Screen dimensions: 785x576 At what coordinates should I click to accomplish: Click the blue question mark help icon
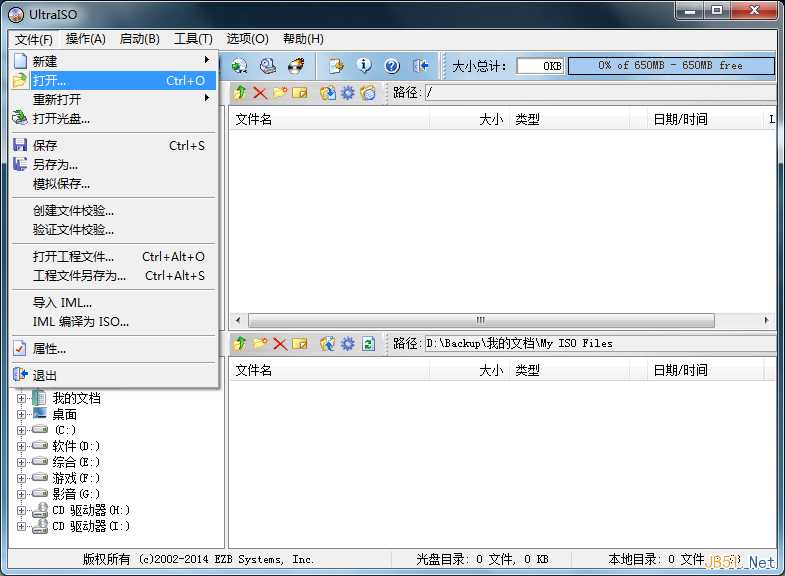pos(392,66)
